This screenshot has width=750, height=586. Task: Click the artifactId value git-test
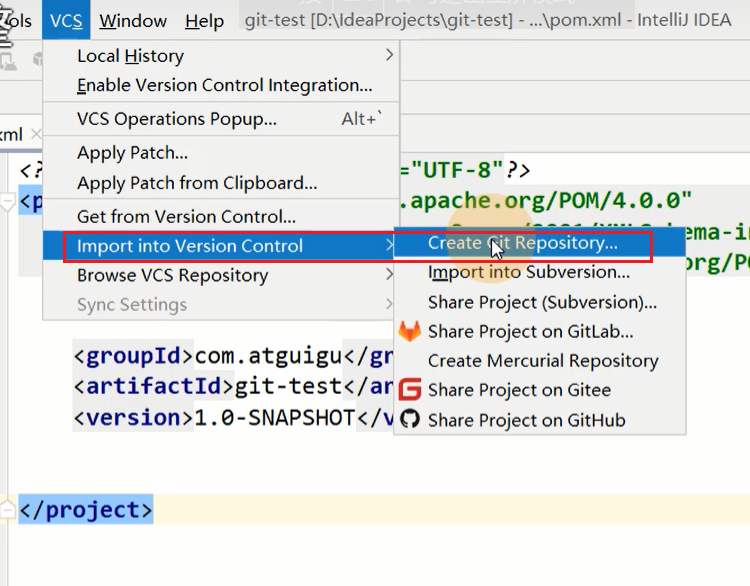point(288,387)
